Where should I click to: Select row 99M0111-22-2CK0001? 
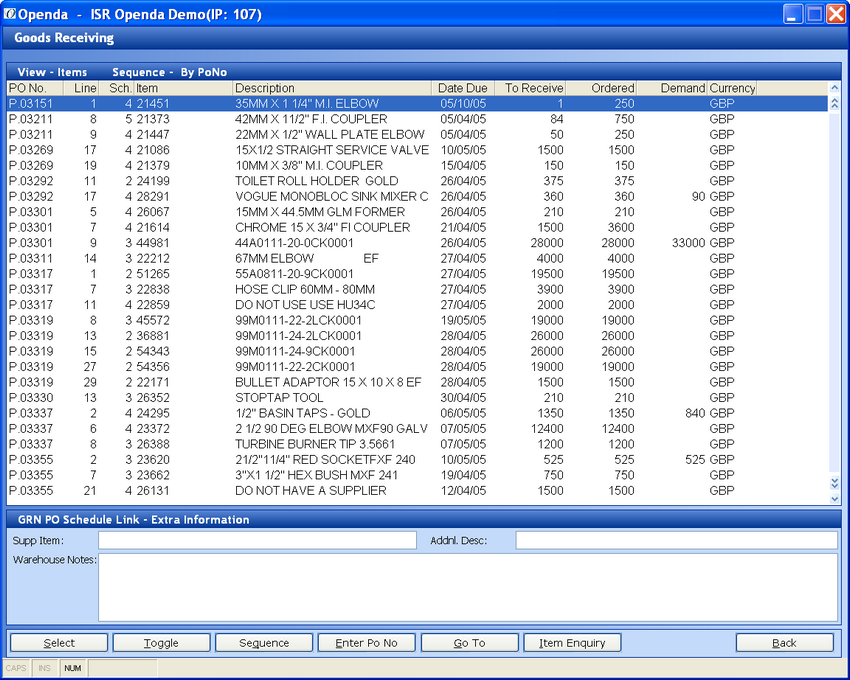click(x=417, y=367)
